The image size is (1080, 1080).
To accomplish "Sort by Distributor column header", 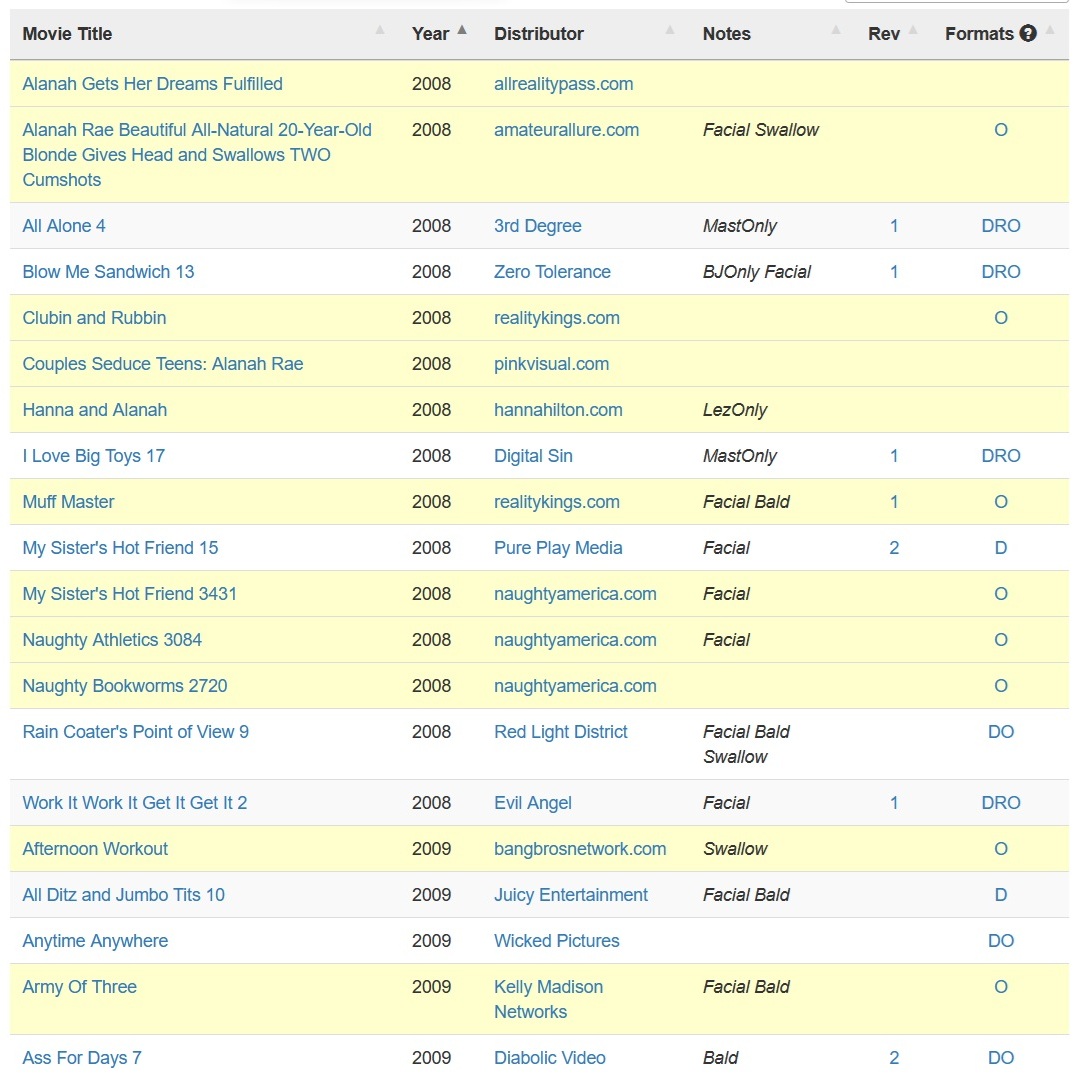I will coord(539,34).
